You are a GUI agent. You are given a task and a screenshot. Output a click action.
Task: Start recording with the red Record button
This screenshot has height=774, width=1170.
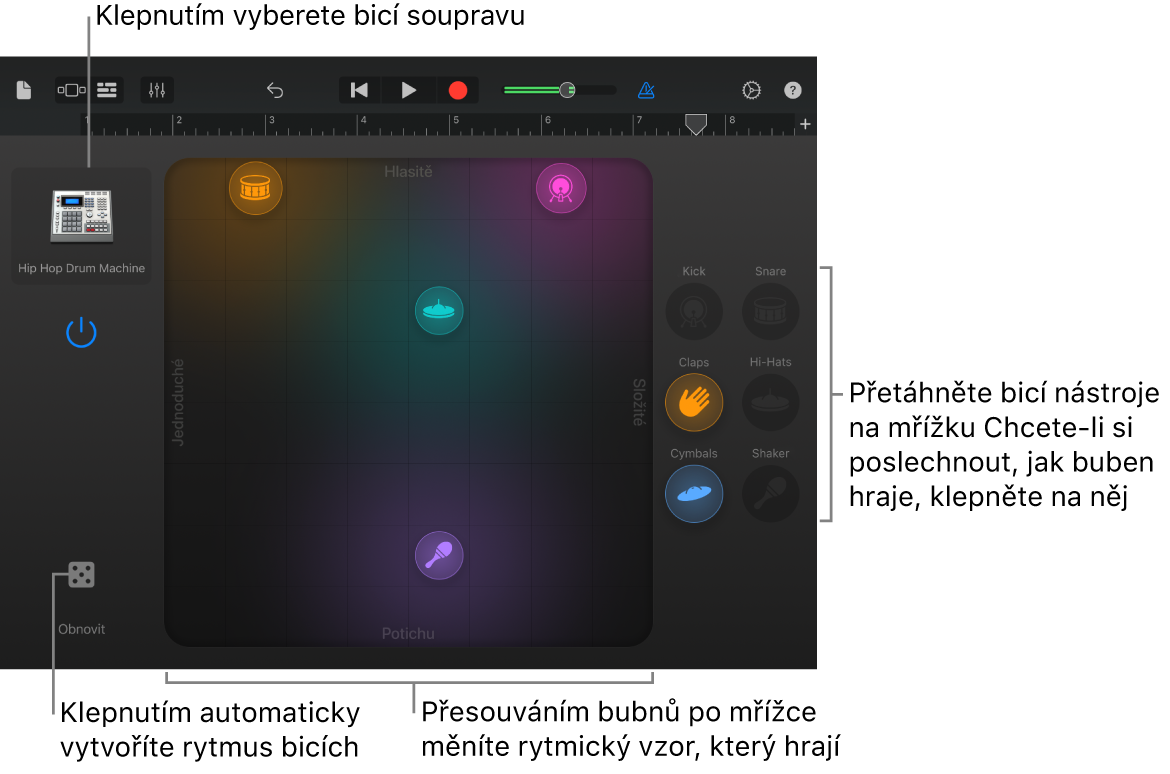tap(457, 90)
